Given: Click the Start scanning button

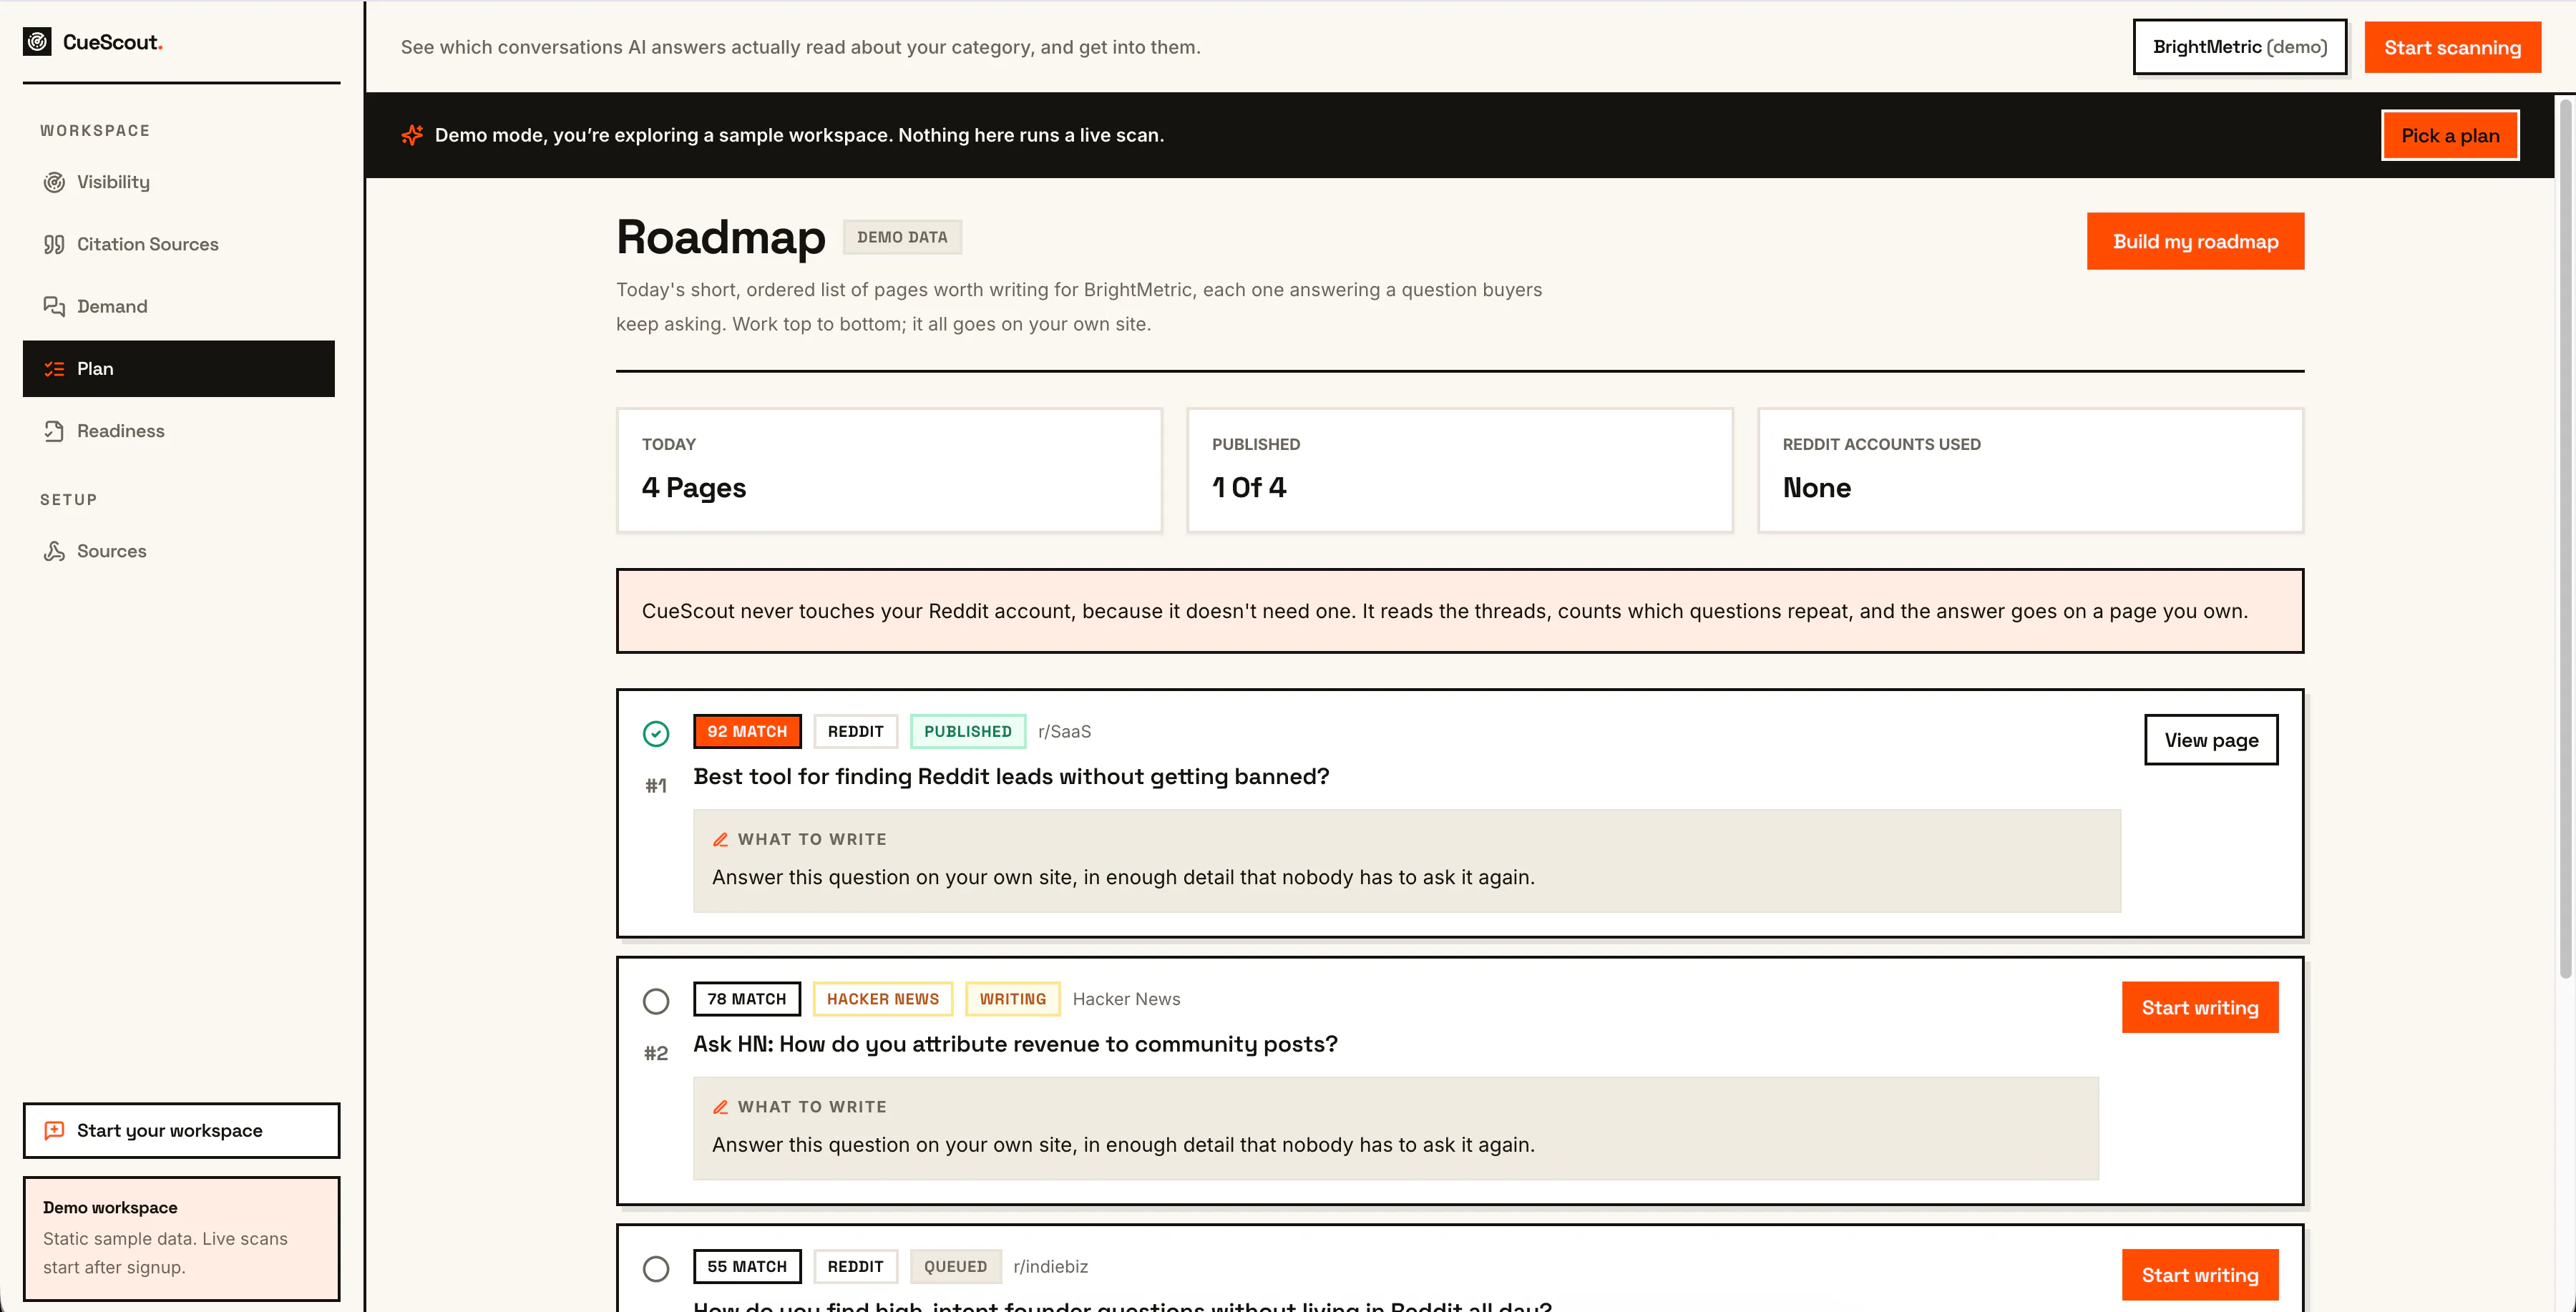Looking at the screenshot, I should click(x=2452, y=47).
